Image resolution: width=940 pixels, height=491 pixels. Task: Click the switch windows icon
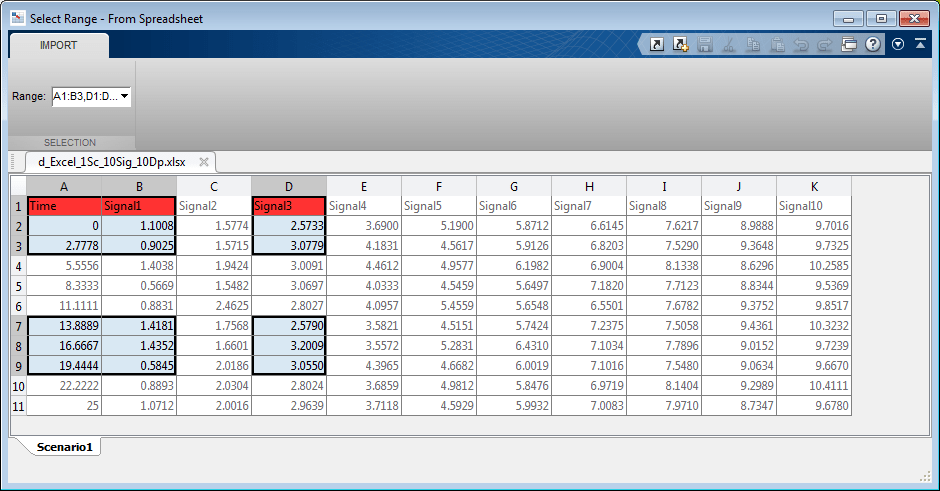pos(849,44)
